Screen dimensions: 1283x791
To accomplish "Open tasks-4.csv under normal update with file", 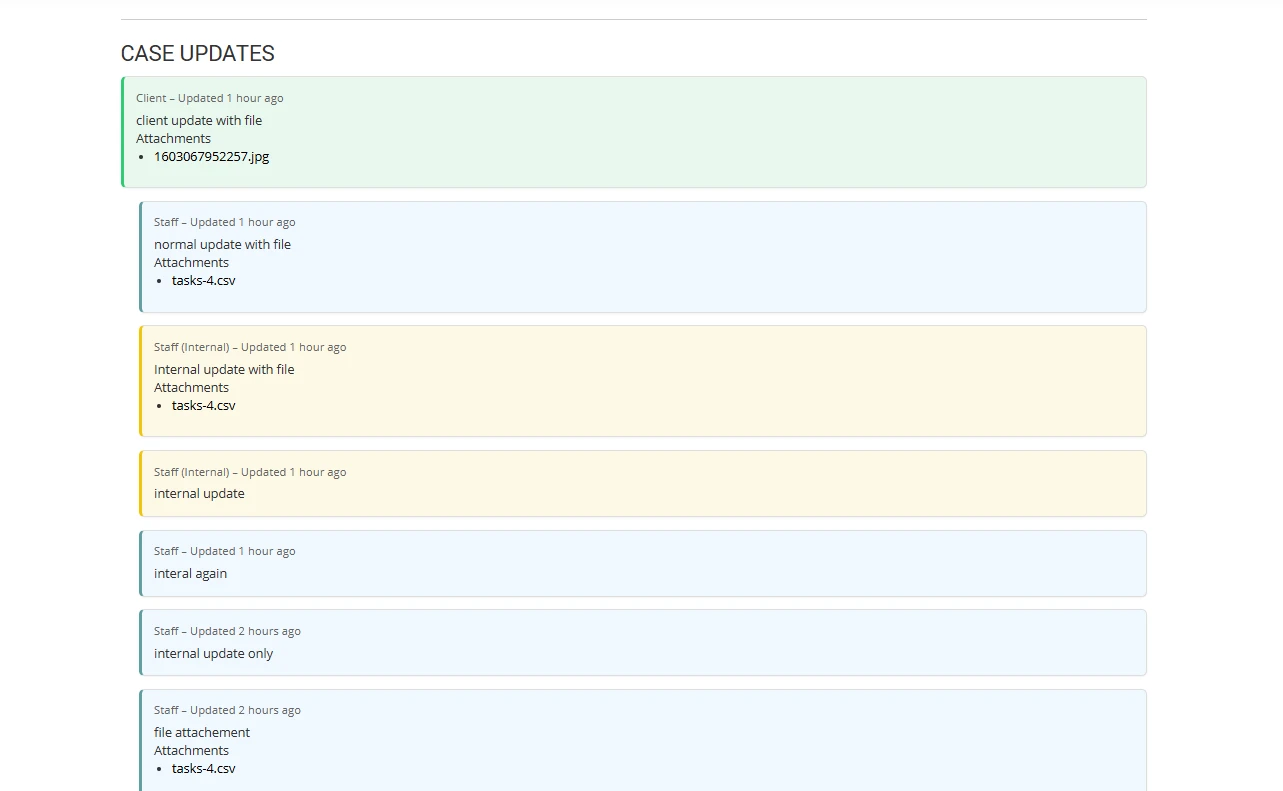I will point(204,281).
